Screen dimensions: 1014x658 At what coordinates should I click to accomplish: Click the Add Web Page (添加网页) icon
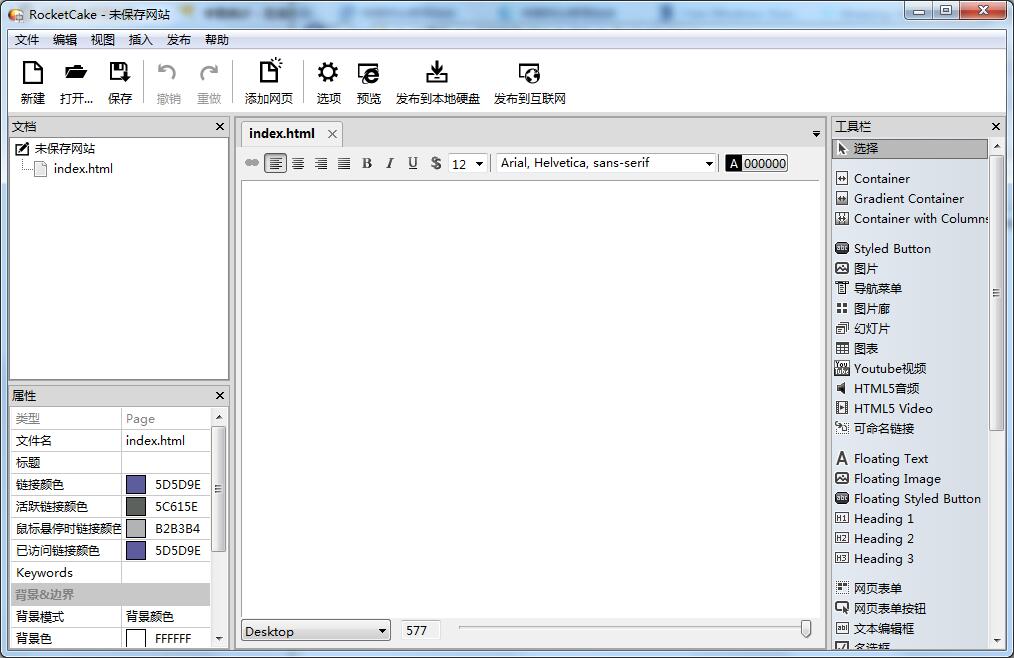pos(269,73)
